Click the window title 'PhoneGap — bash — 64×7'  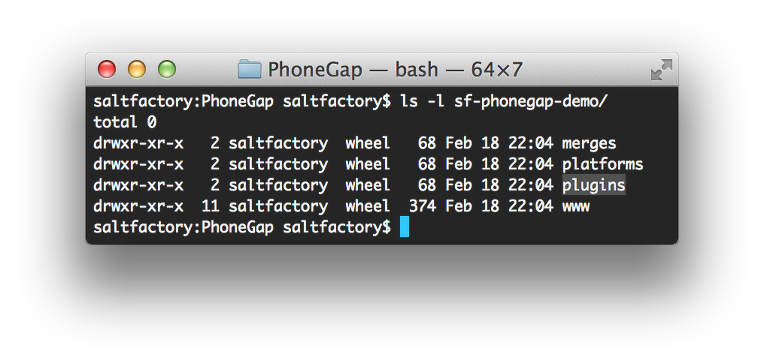click(x=395, y=70)
